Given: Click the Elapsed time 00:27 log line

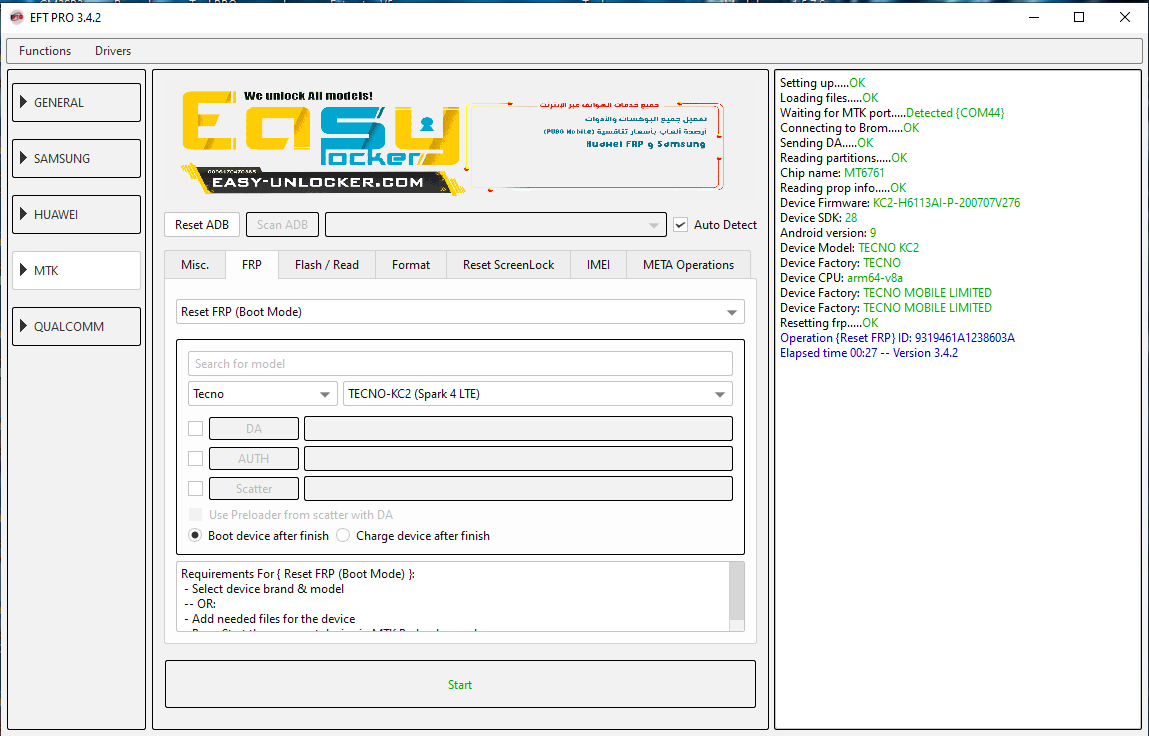Looking at the screenshot, I should click(x=868, y=353).
